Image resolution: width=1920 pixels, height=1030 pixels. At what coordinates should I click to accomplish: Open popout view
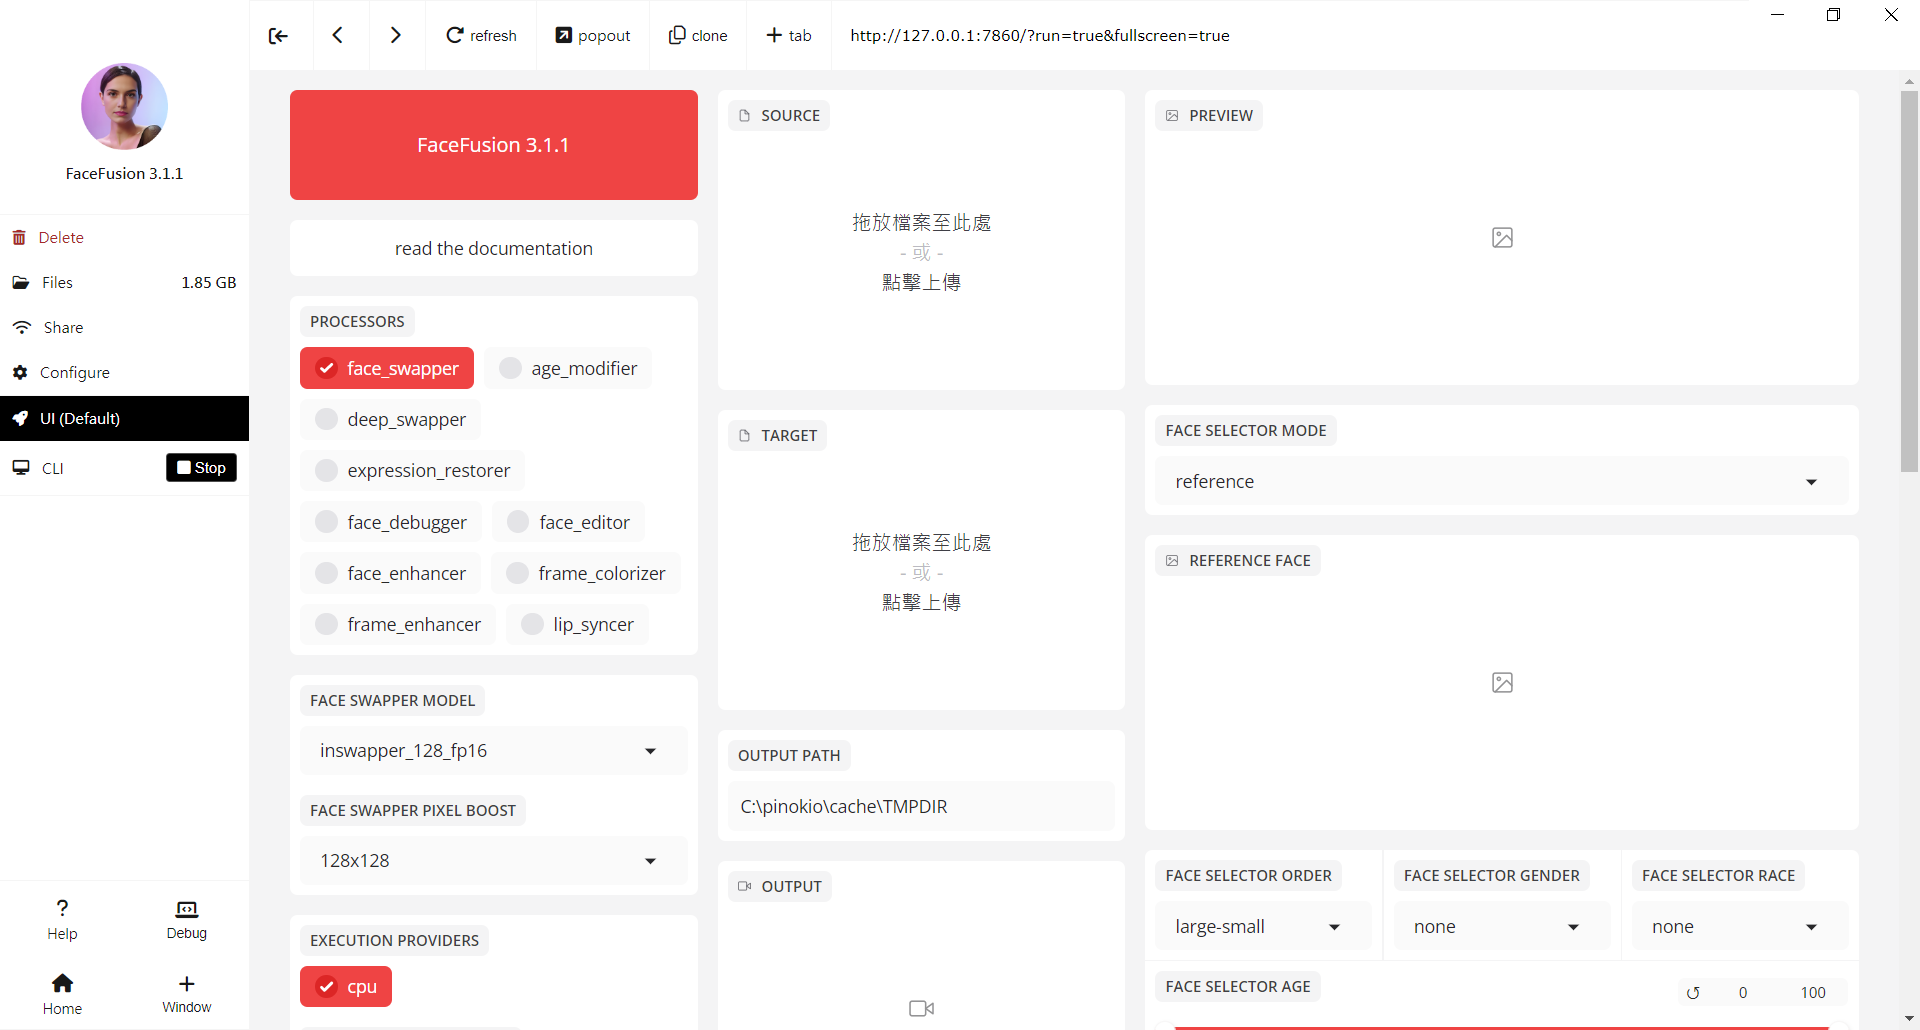(x=593, y=35)
